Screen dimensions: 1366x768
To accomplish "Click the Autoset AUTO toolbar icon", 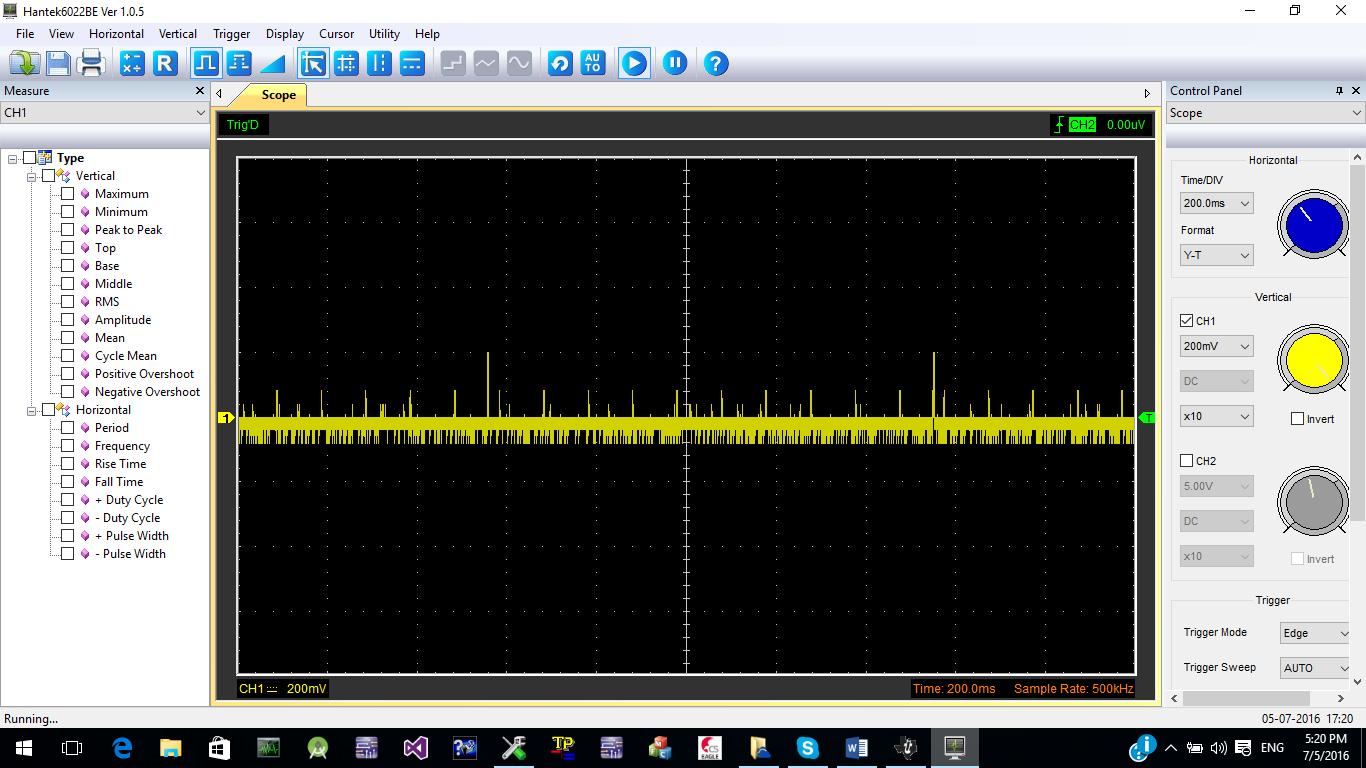I will 593,63.
